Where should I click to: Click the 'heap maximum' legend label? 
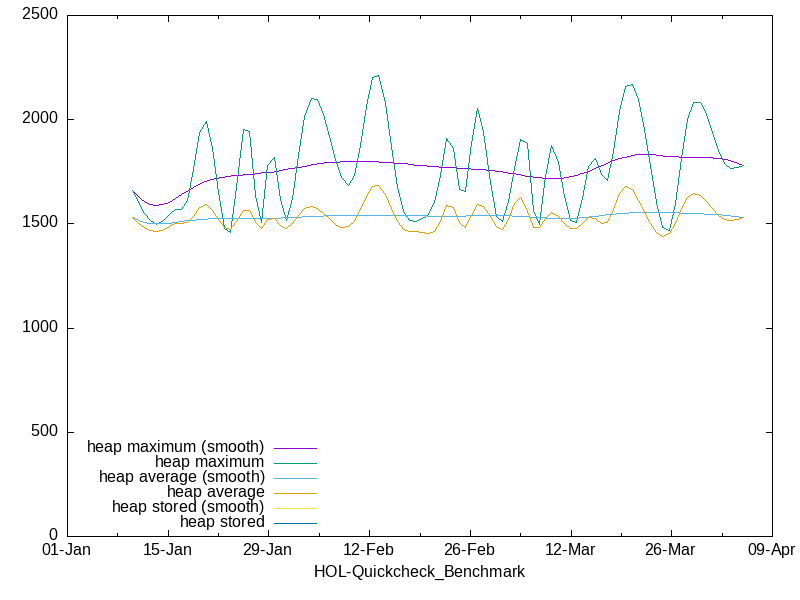[x=209, y=462]
